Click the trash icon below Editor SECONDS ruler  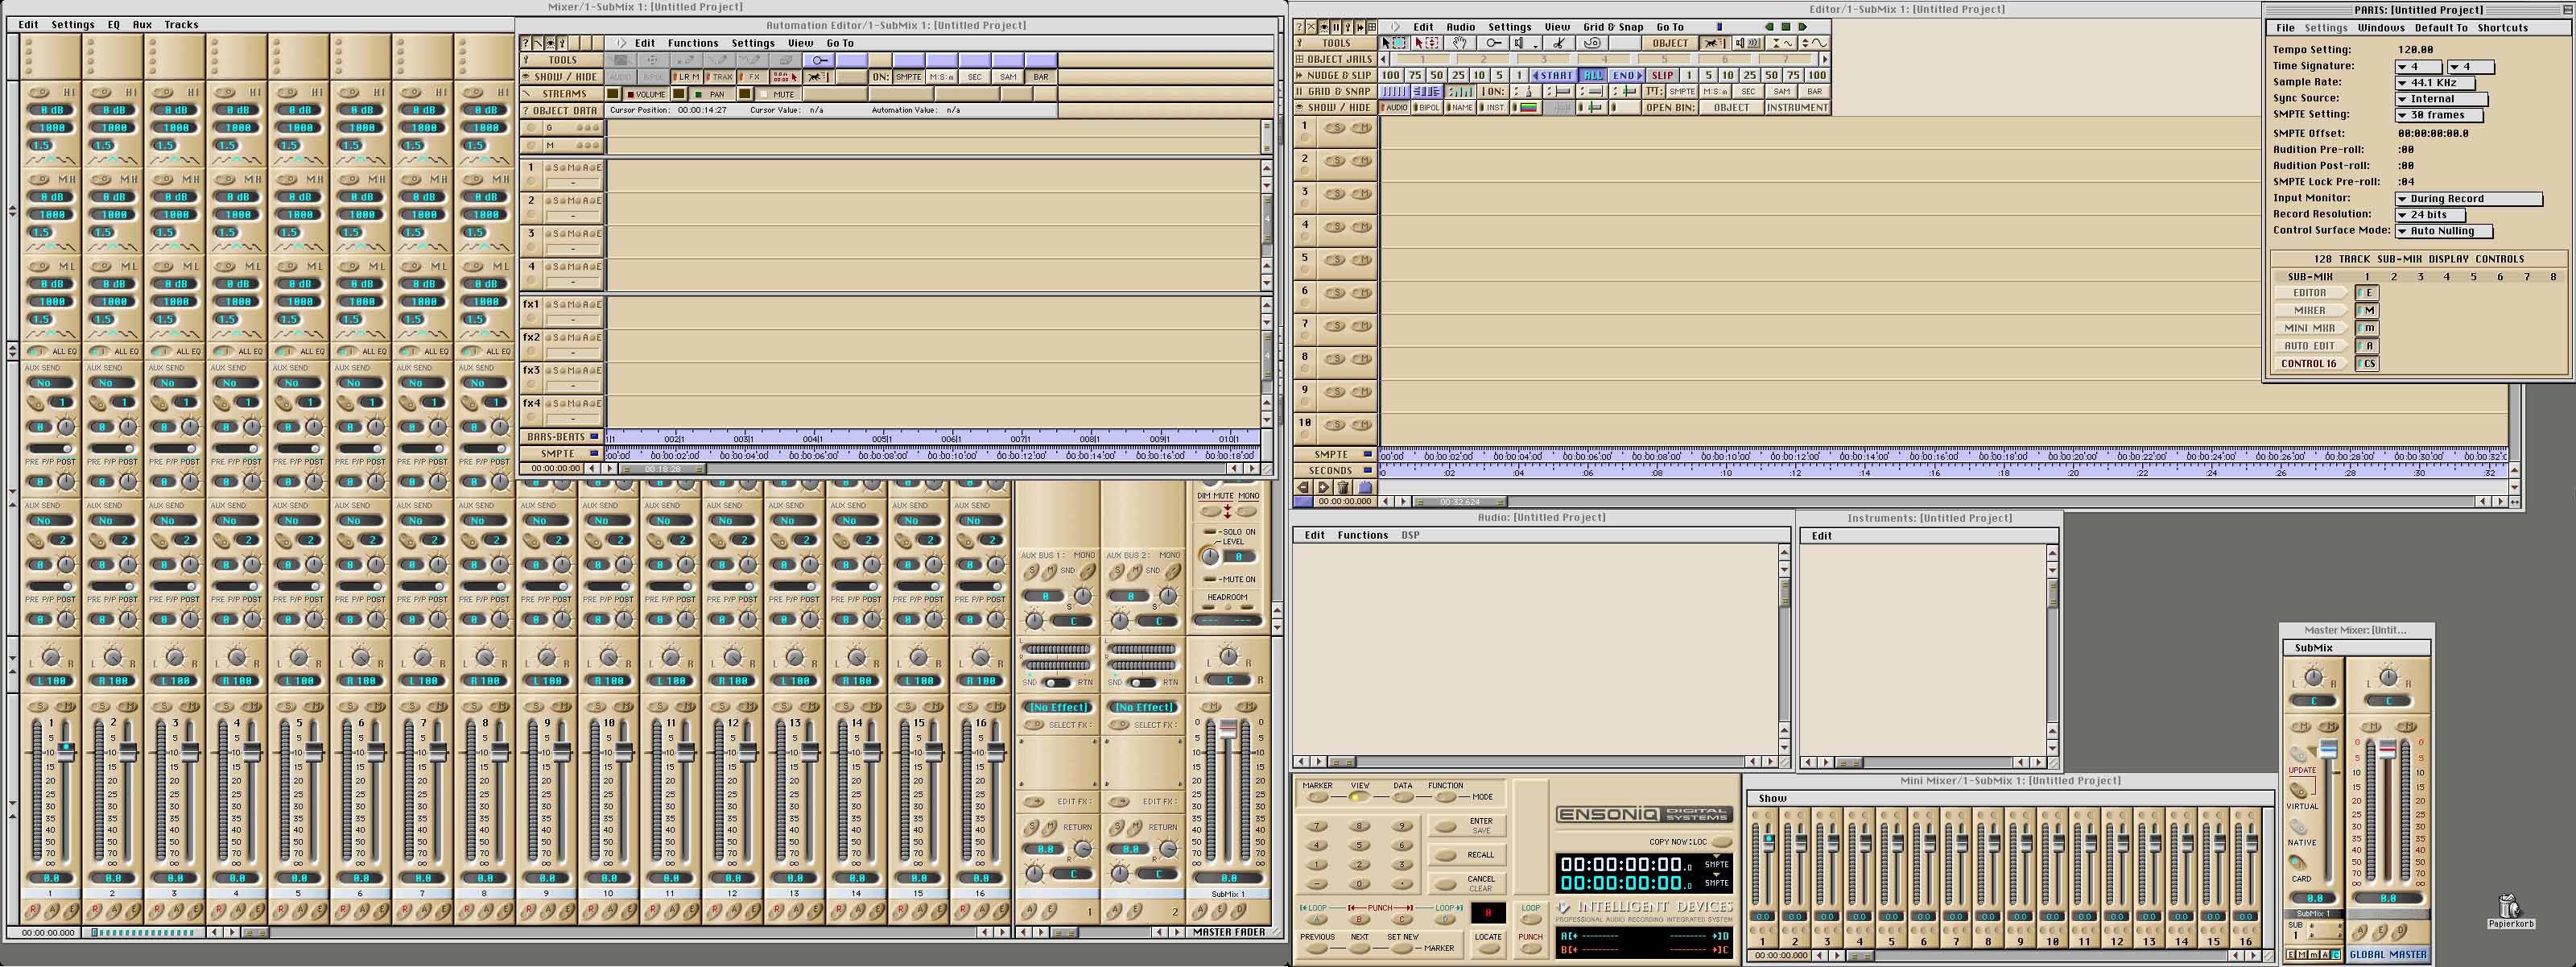click(x=1343, y=487)
